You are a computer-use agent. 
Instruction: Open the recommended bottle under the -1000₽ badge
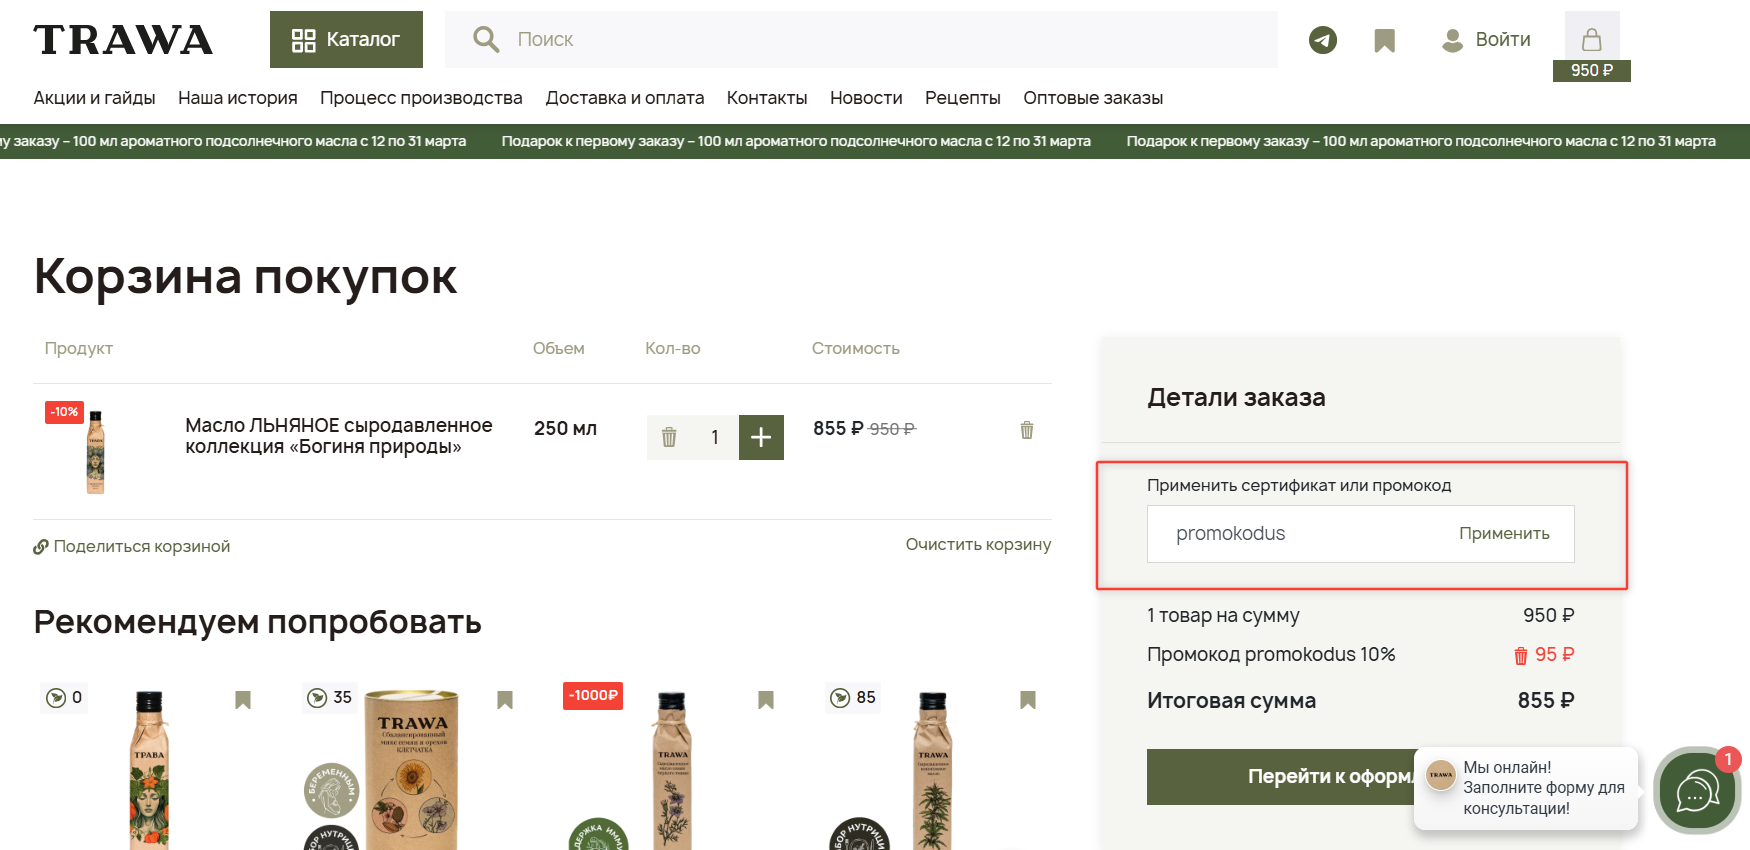tap(672, 770)
